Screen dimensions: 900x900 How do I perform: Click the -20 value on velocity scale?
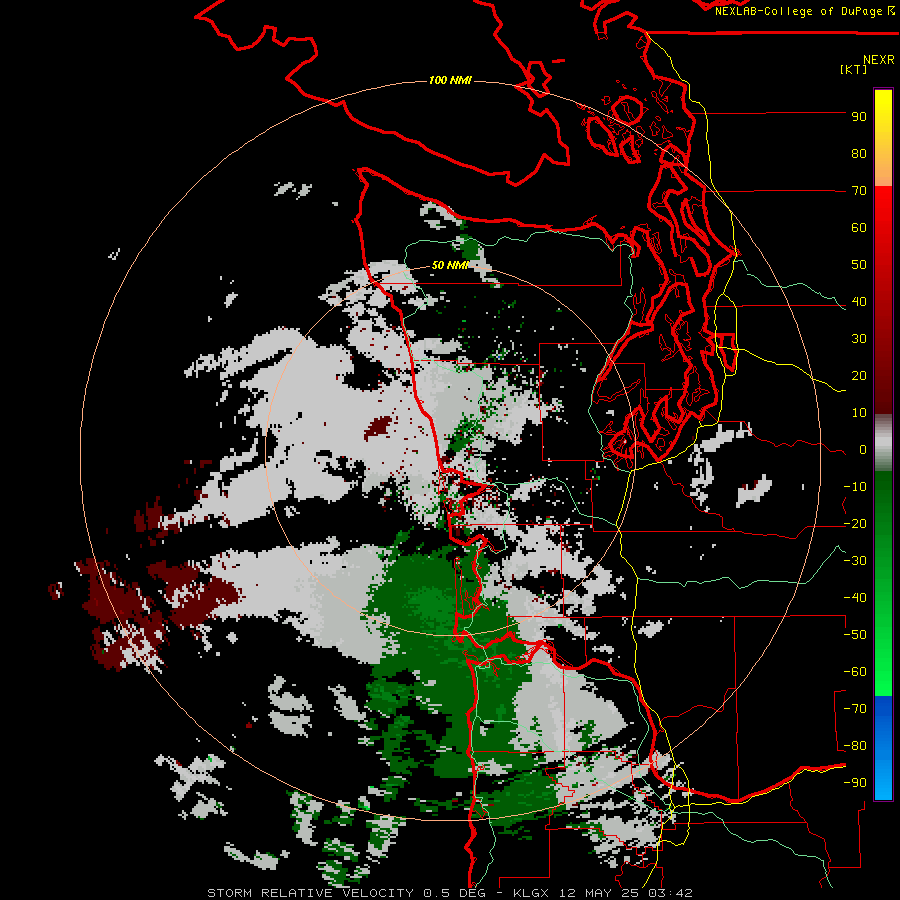click(x=855, y=524)
